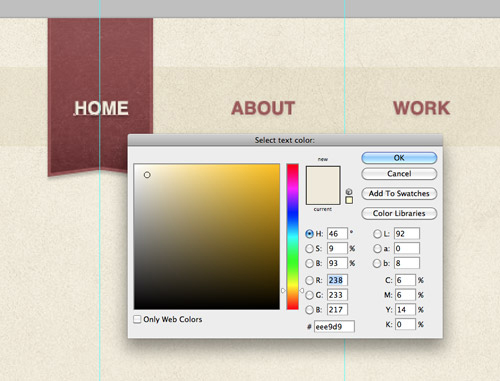
Task: Cancel the Select text color dialog
Action: [x=399, y=174]
